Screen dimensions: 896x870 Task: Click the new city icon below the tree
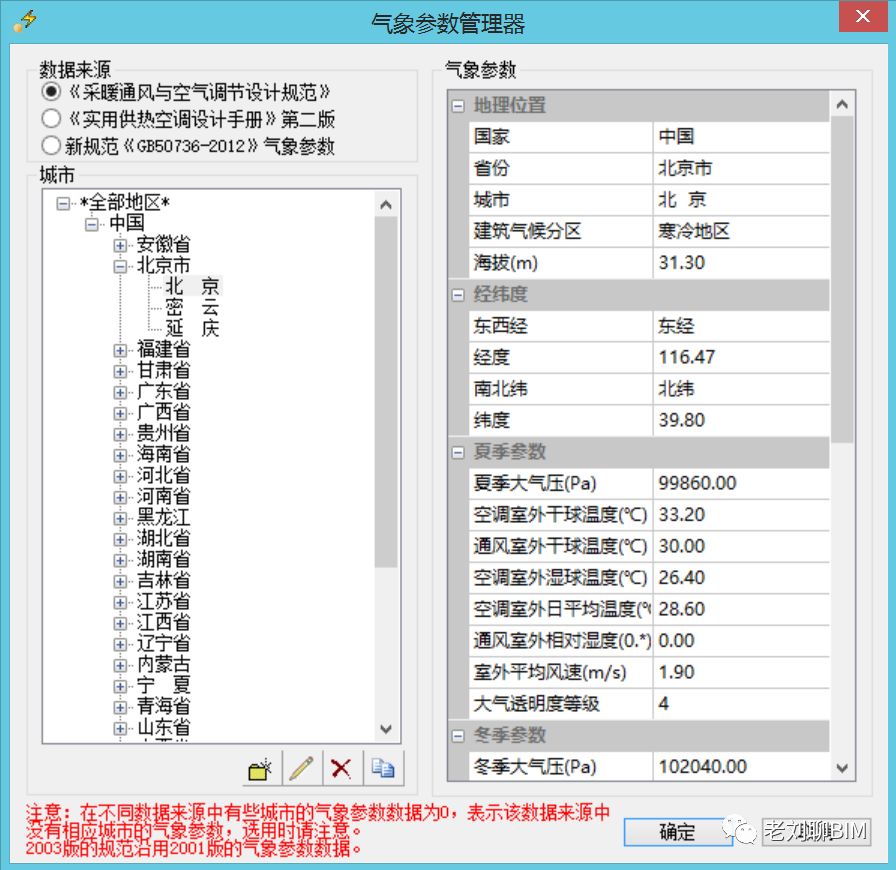pyautogui.click(x=261, y=769)
